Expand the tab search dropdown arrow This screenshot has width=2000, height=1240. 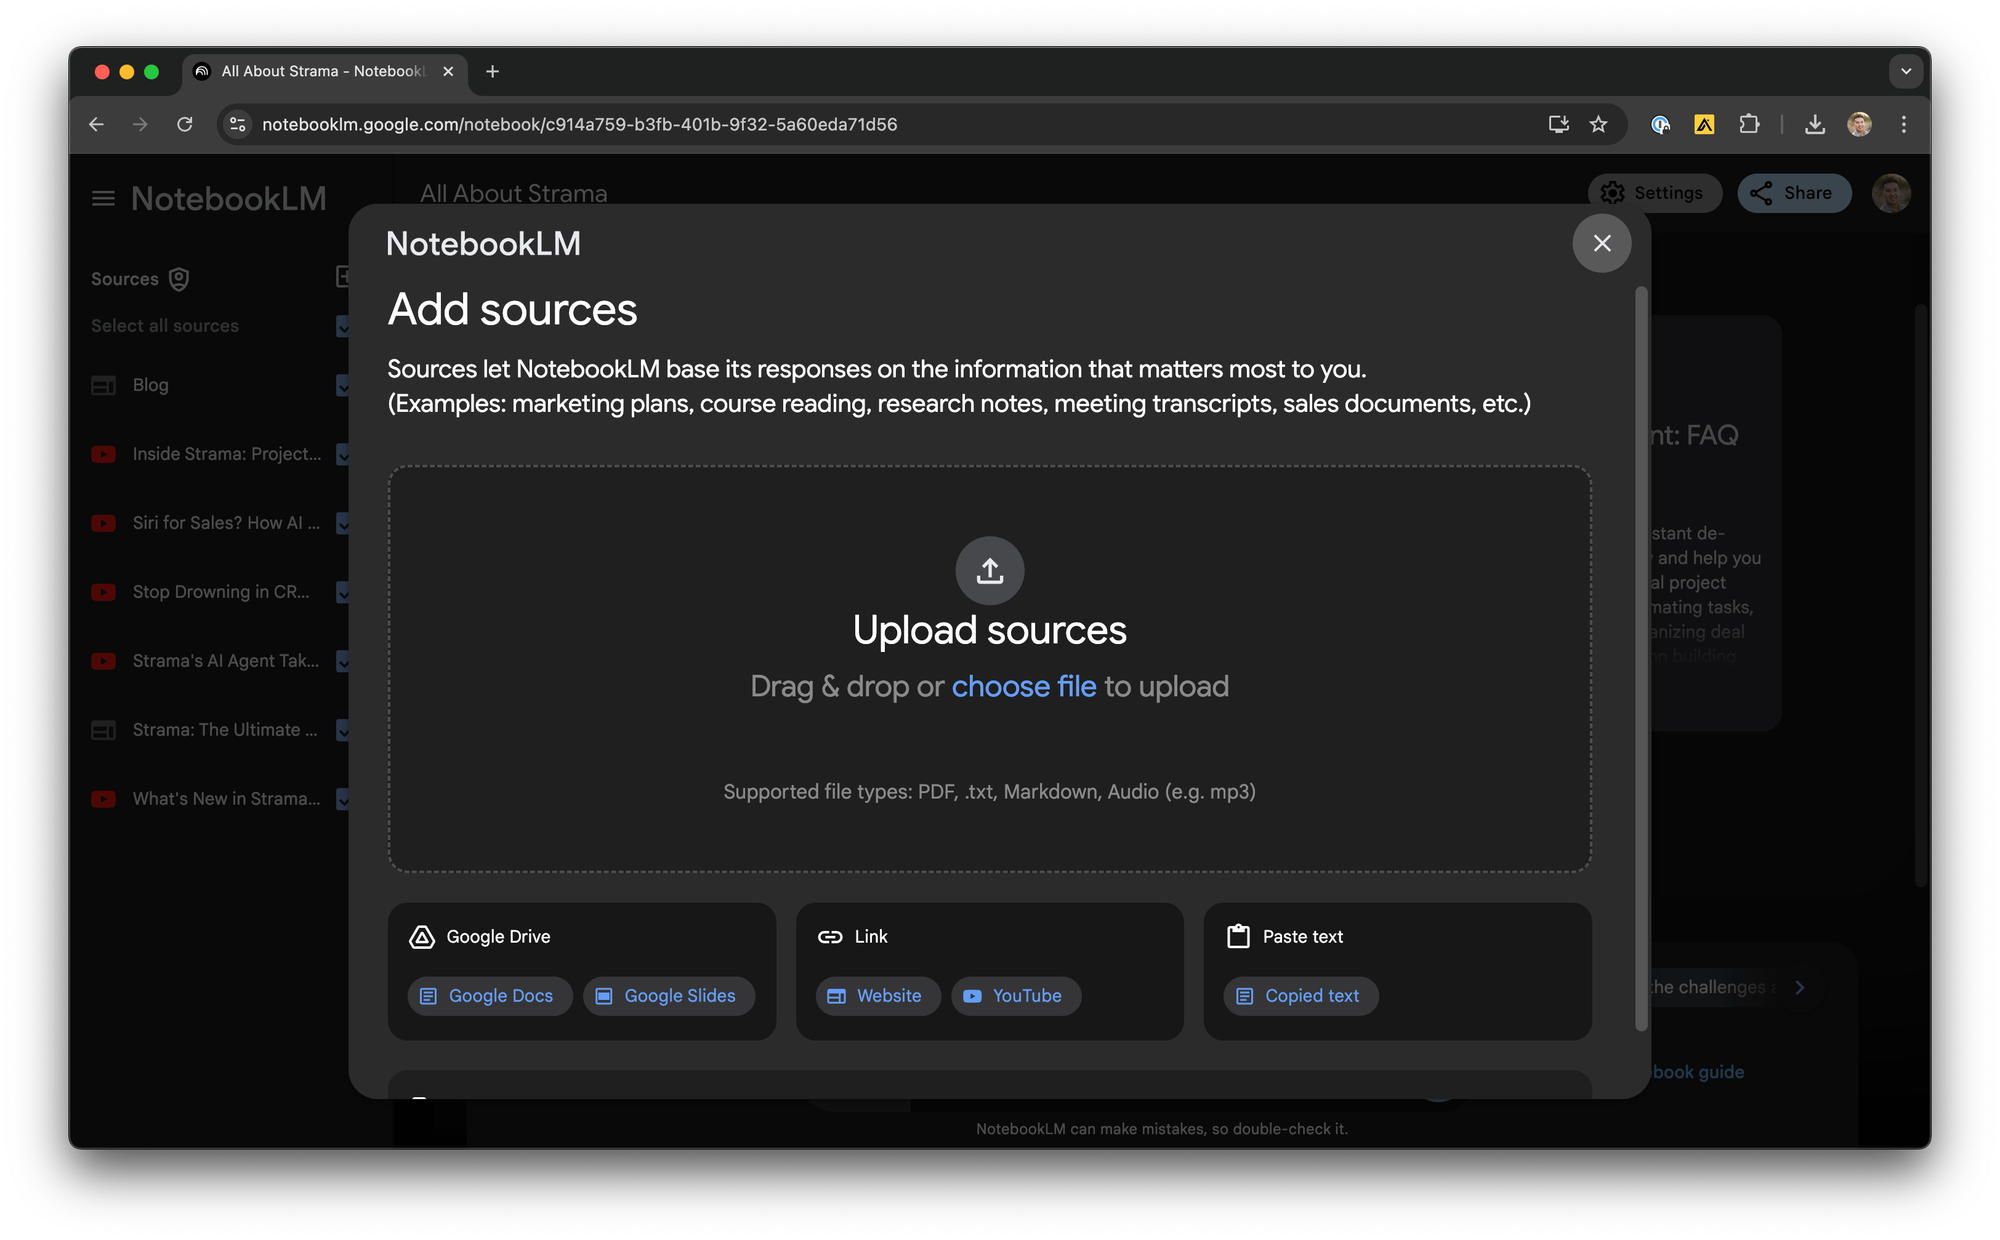coord(1905,71)
